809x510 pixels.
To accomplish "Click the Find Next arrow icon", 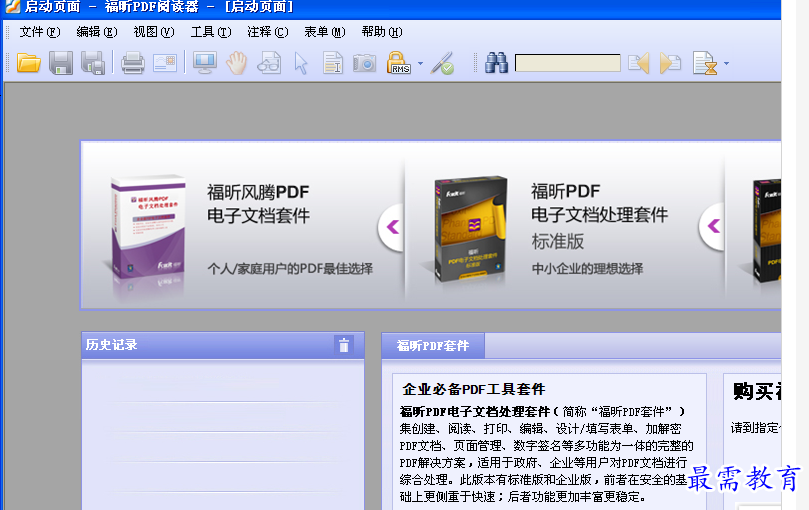I will tap(670, 63).
